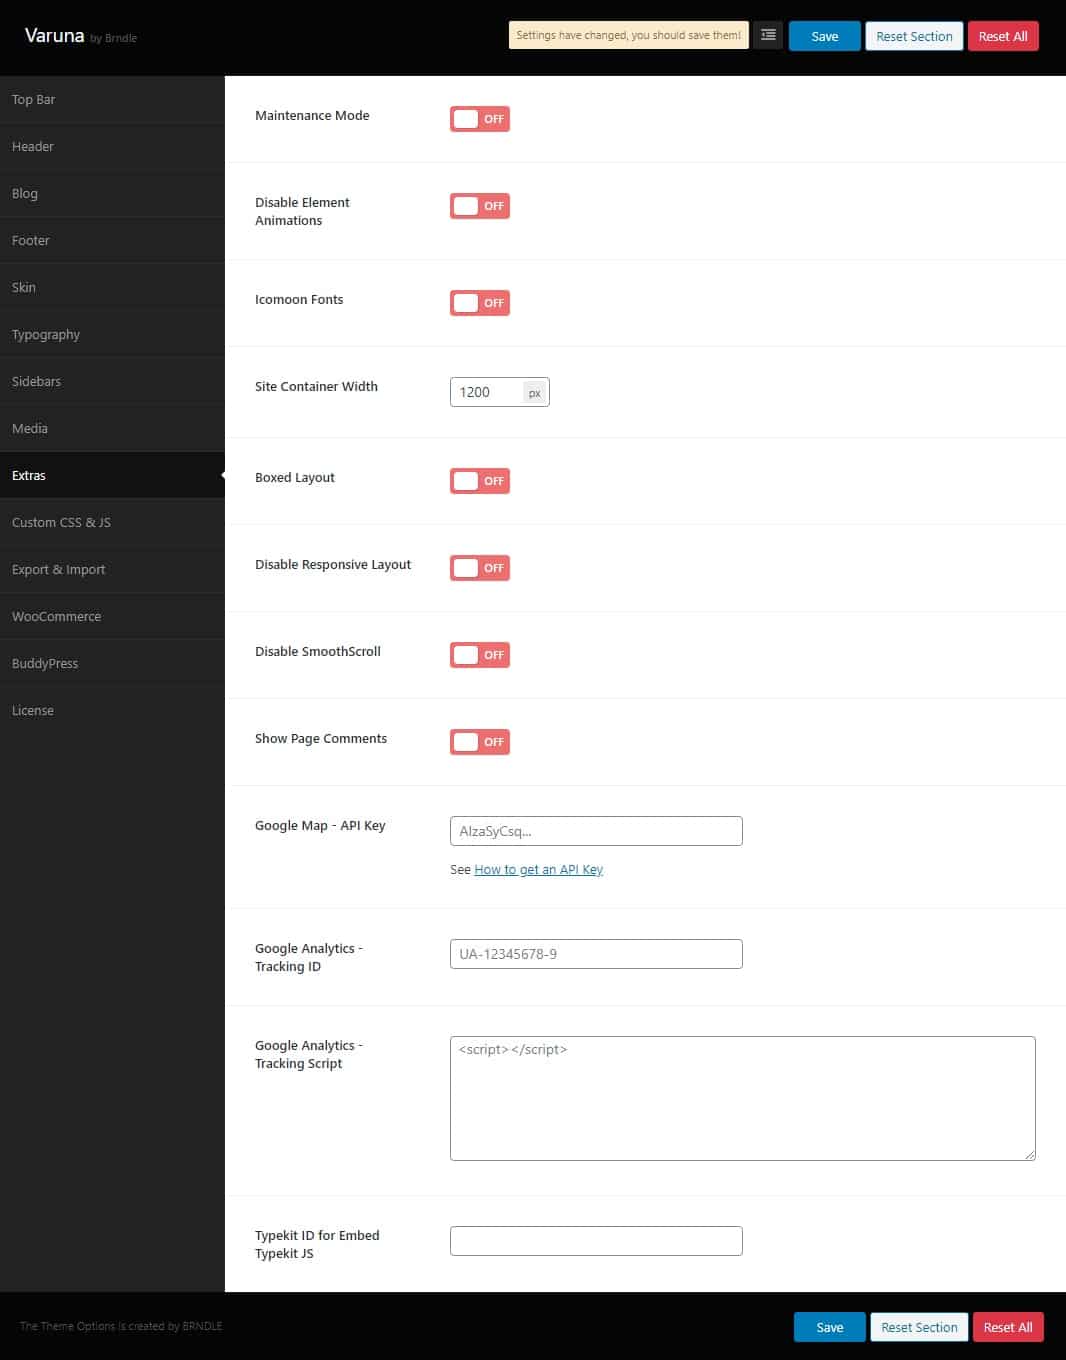Viewport: 1066px width, 1360px height.
Task: Open the Sidebars section
Action: [x=112, y=382]
